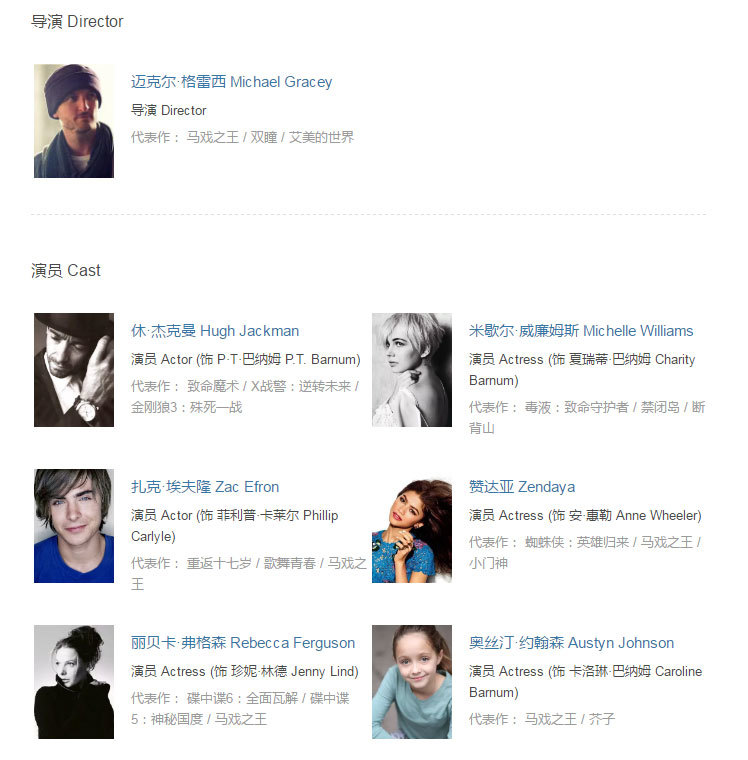Click Zac Efron's blue-shirt photo
This screenshot has width=748, height=760.
(x=74, y=526)
